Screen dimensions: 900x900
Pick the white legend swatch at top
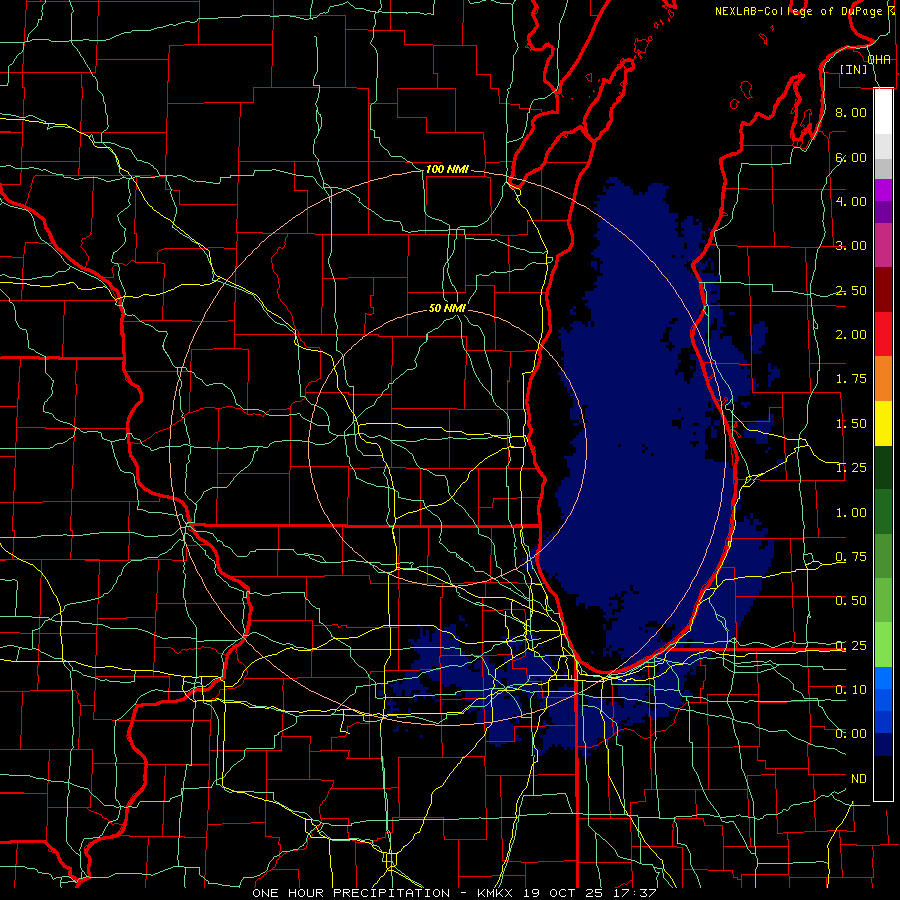point(883,112)
